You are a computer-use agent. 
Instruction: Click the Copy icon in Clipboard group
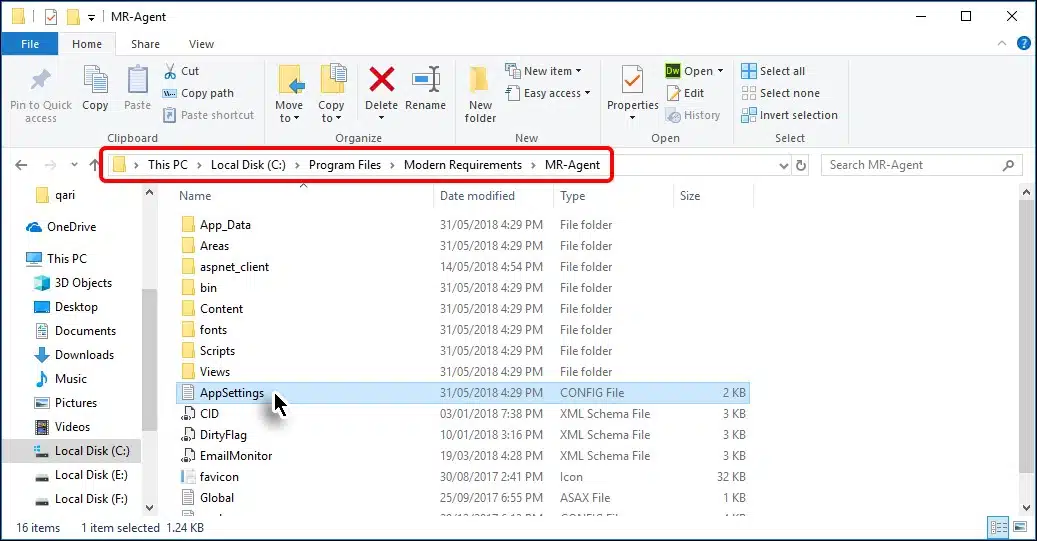[x=95, y=80]
